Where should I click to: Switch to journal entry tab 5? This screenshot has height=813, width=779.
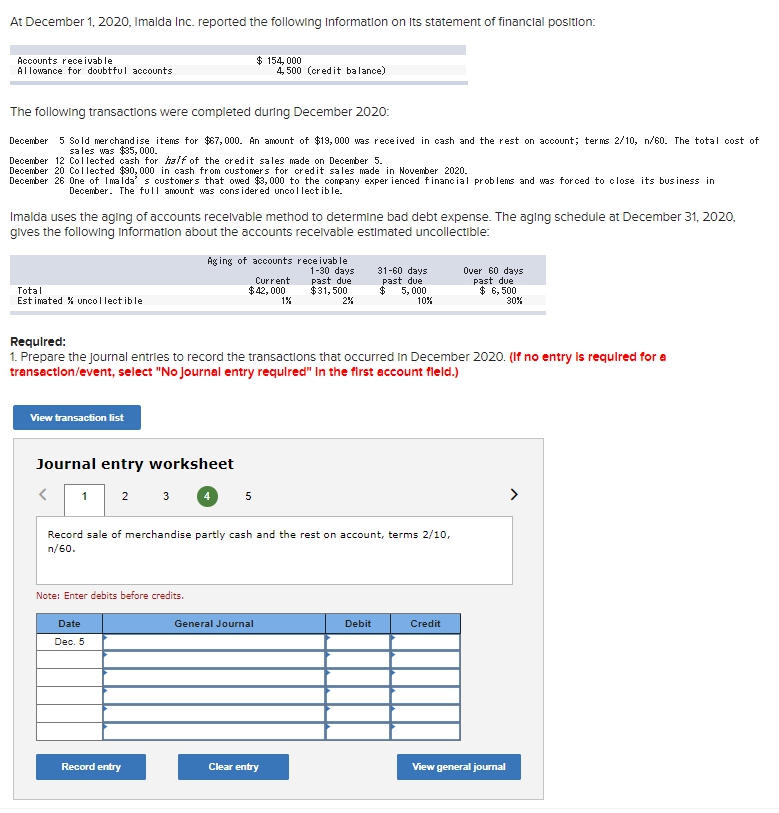[248, 496]
